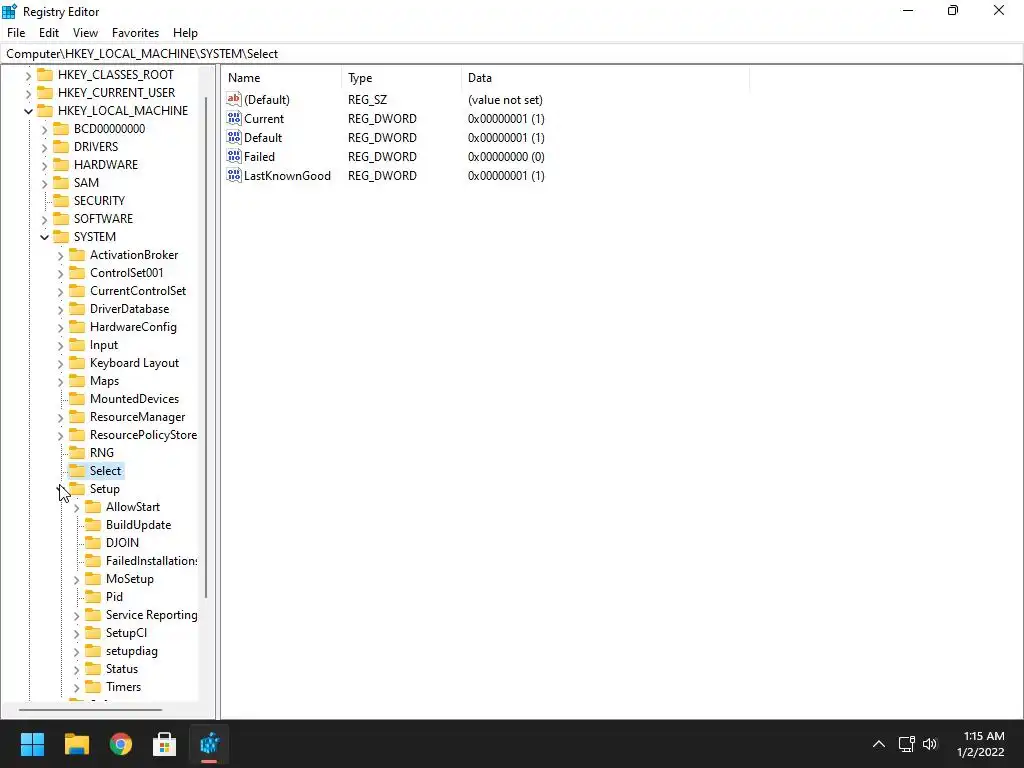Select the Status key
The image size is (1024, 768).
pos(121,669)
